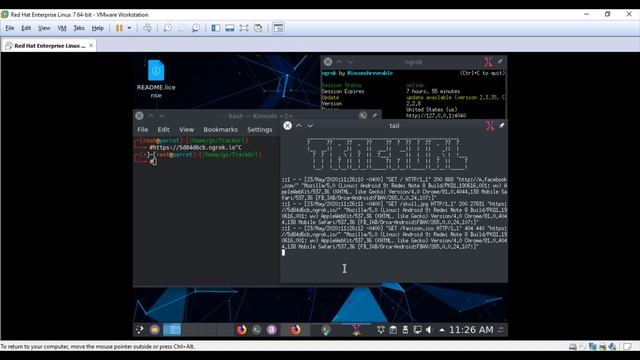
Task: Revert VM to previous snapshot
Action: tap(182, 28)
